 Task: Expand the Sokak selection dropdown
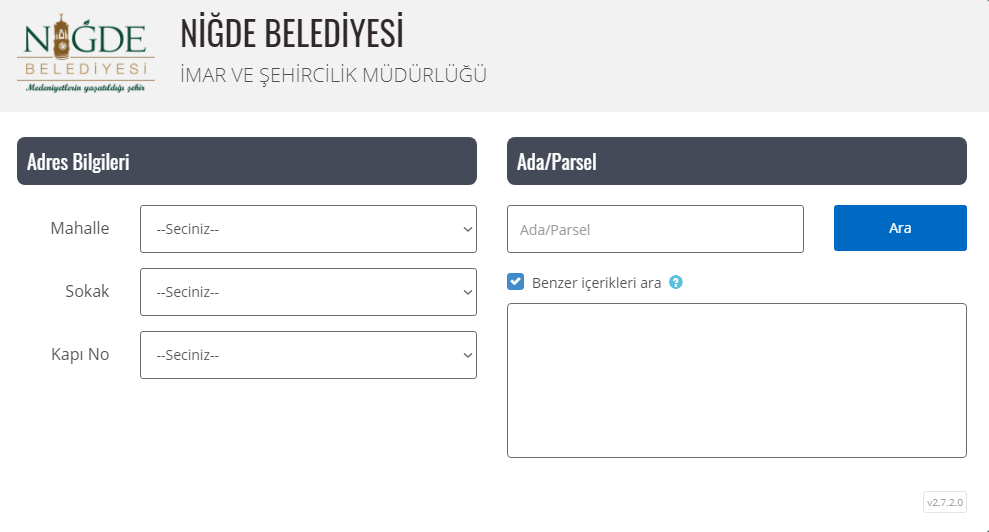point(308,292)
